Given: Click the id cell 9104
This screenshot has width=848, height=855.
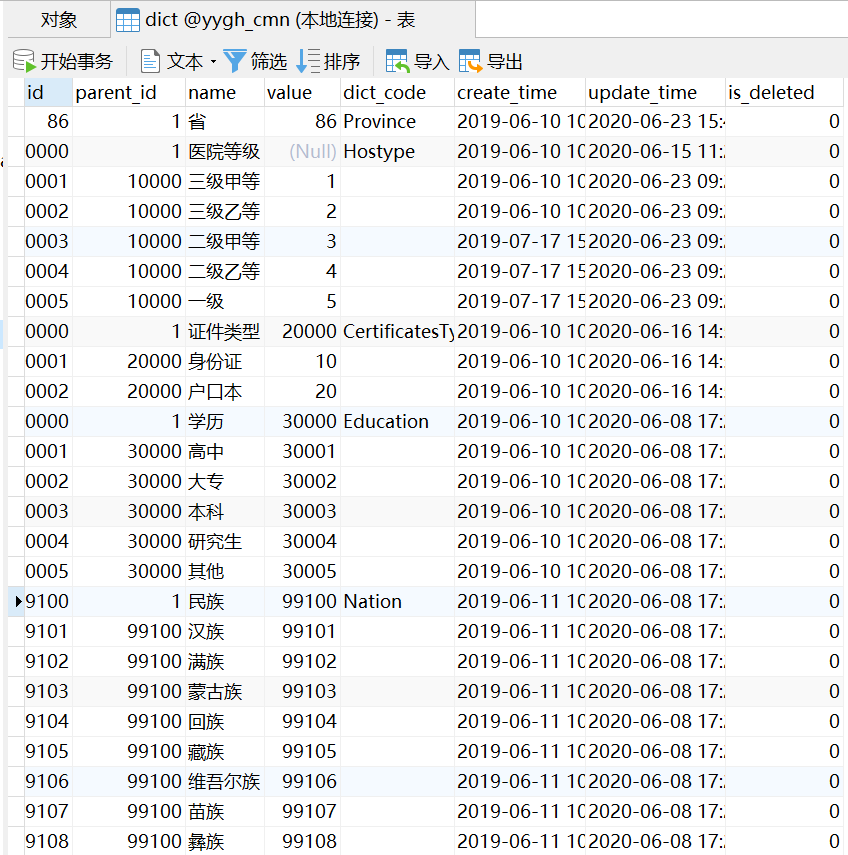Looking at the screenshot, I should [x=48, y=721].
